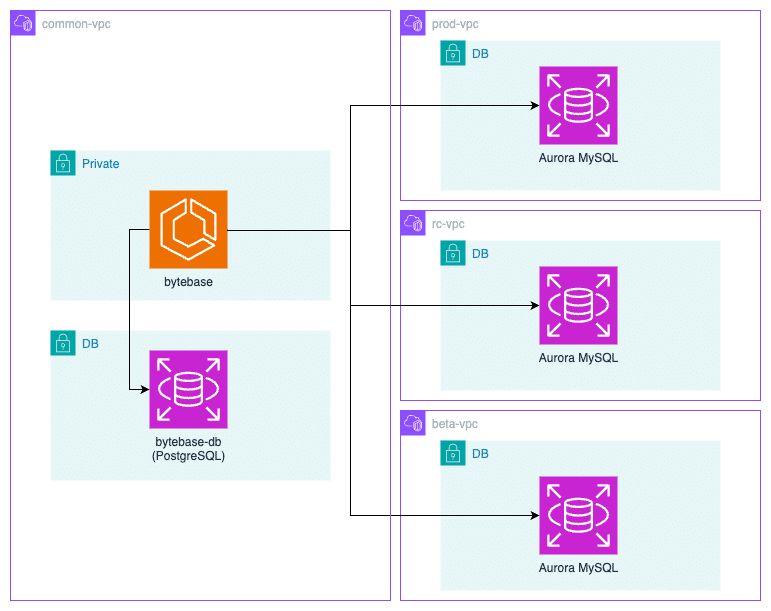The height and width of the screenshot is (611, 771).
Task: Click the "common-vpc" label
Action: click(x=76, y=24)
